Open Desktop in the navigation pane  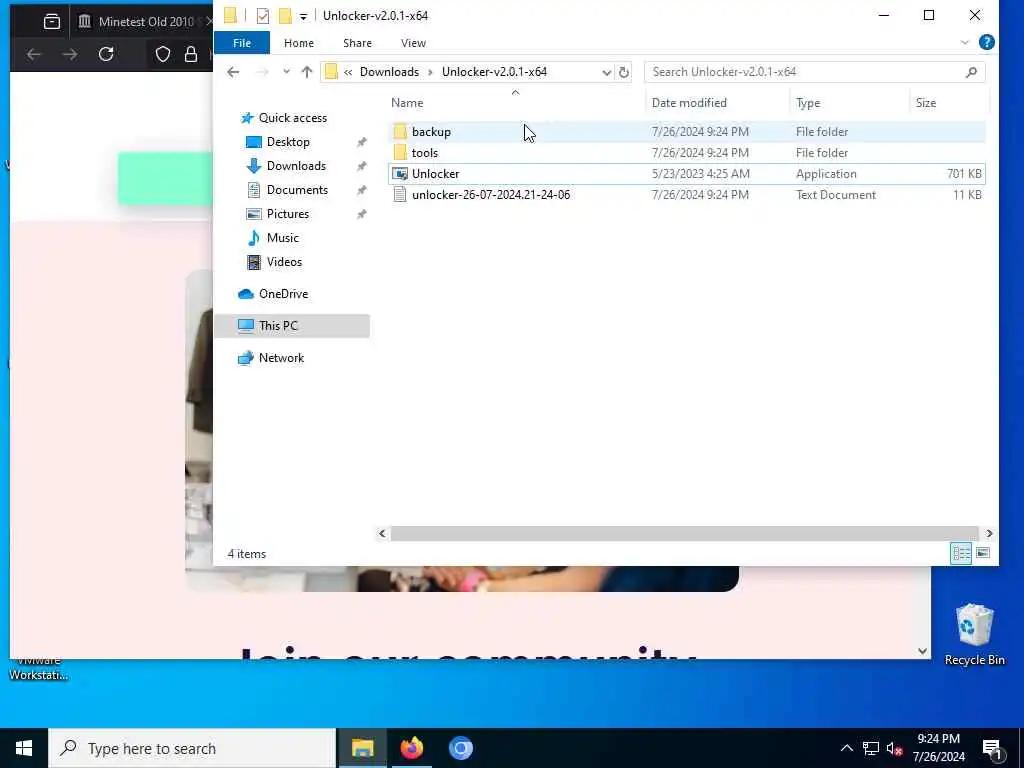288,142
